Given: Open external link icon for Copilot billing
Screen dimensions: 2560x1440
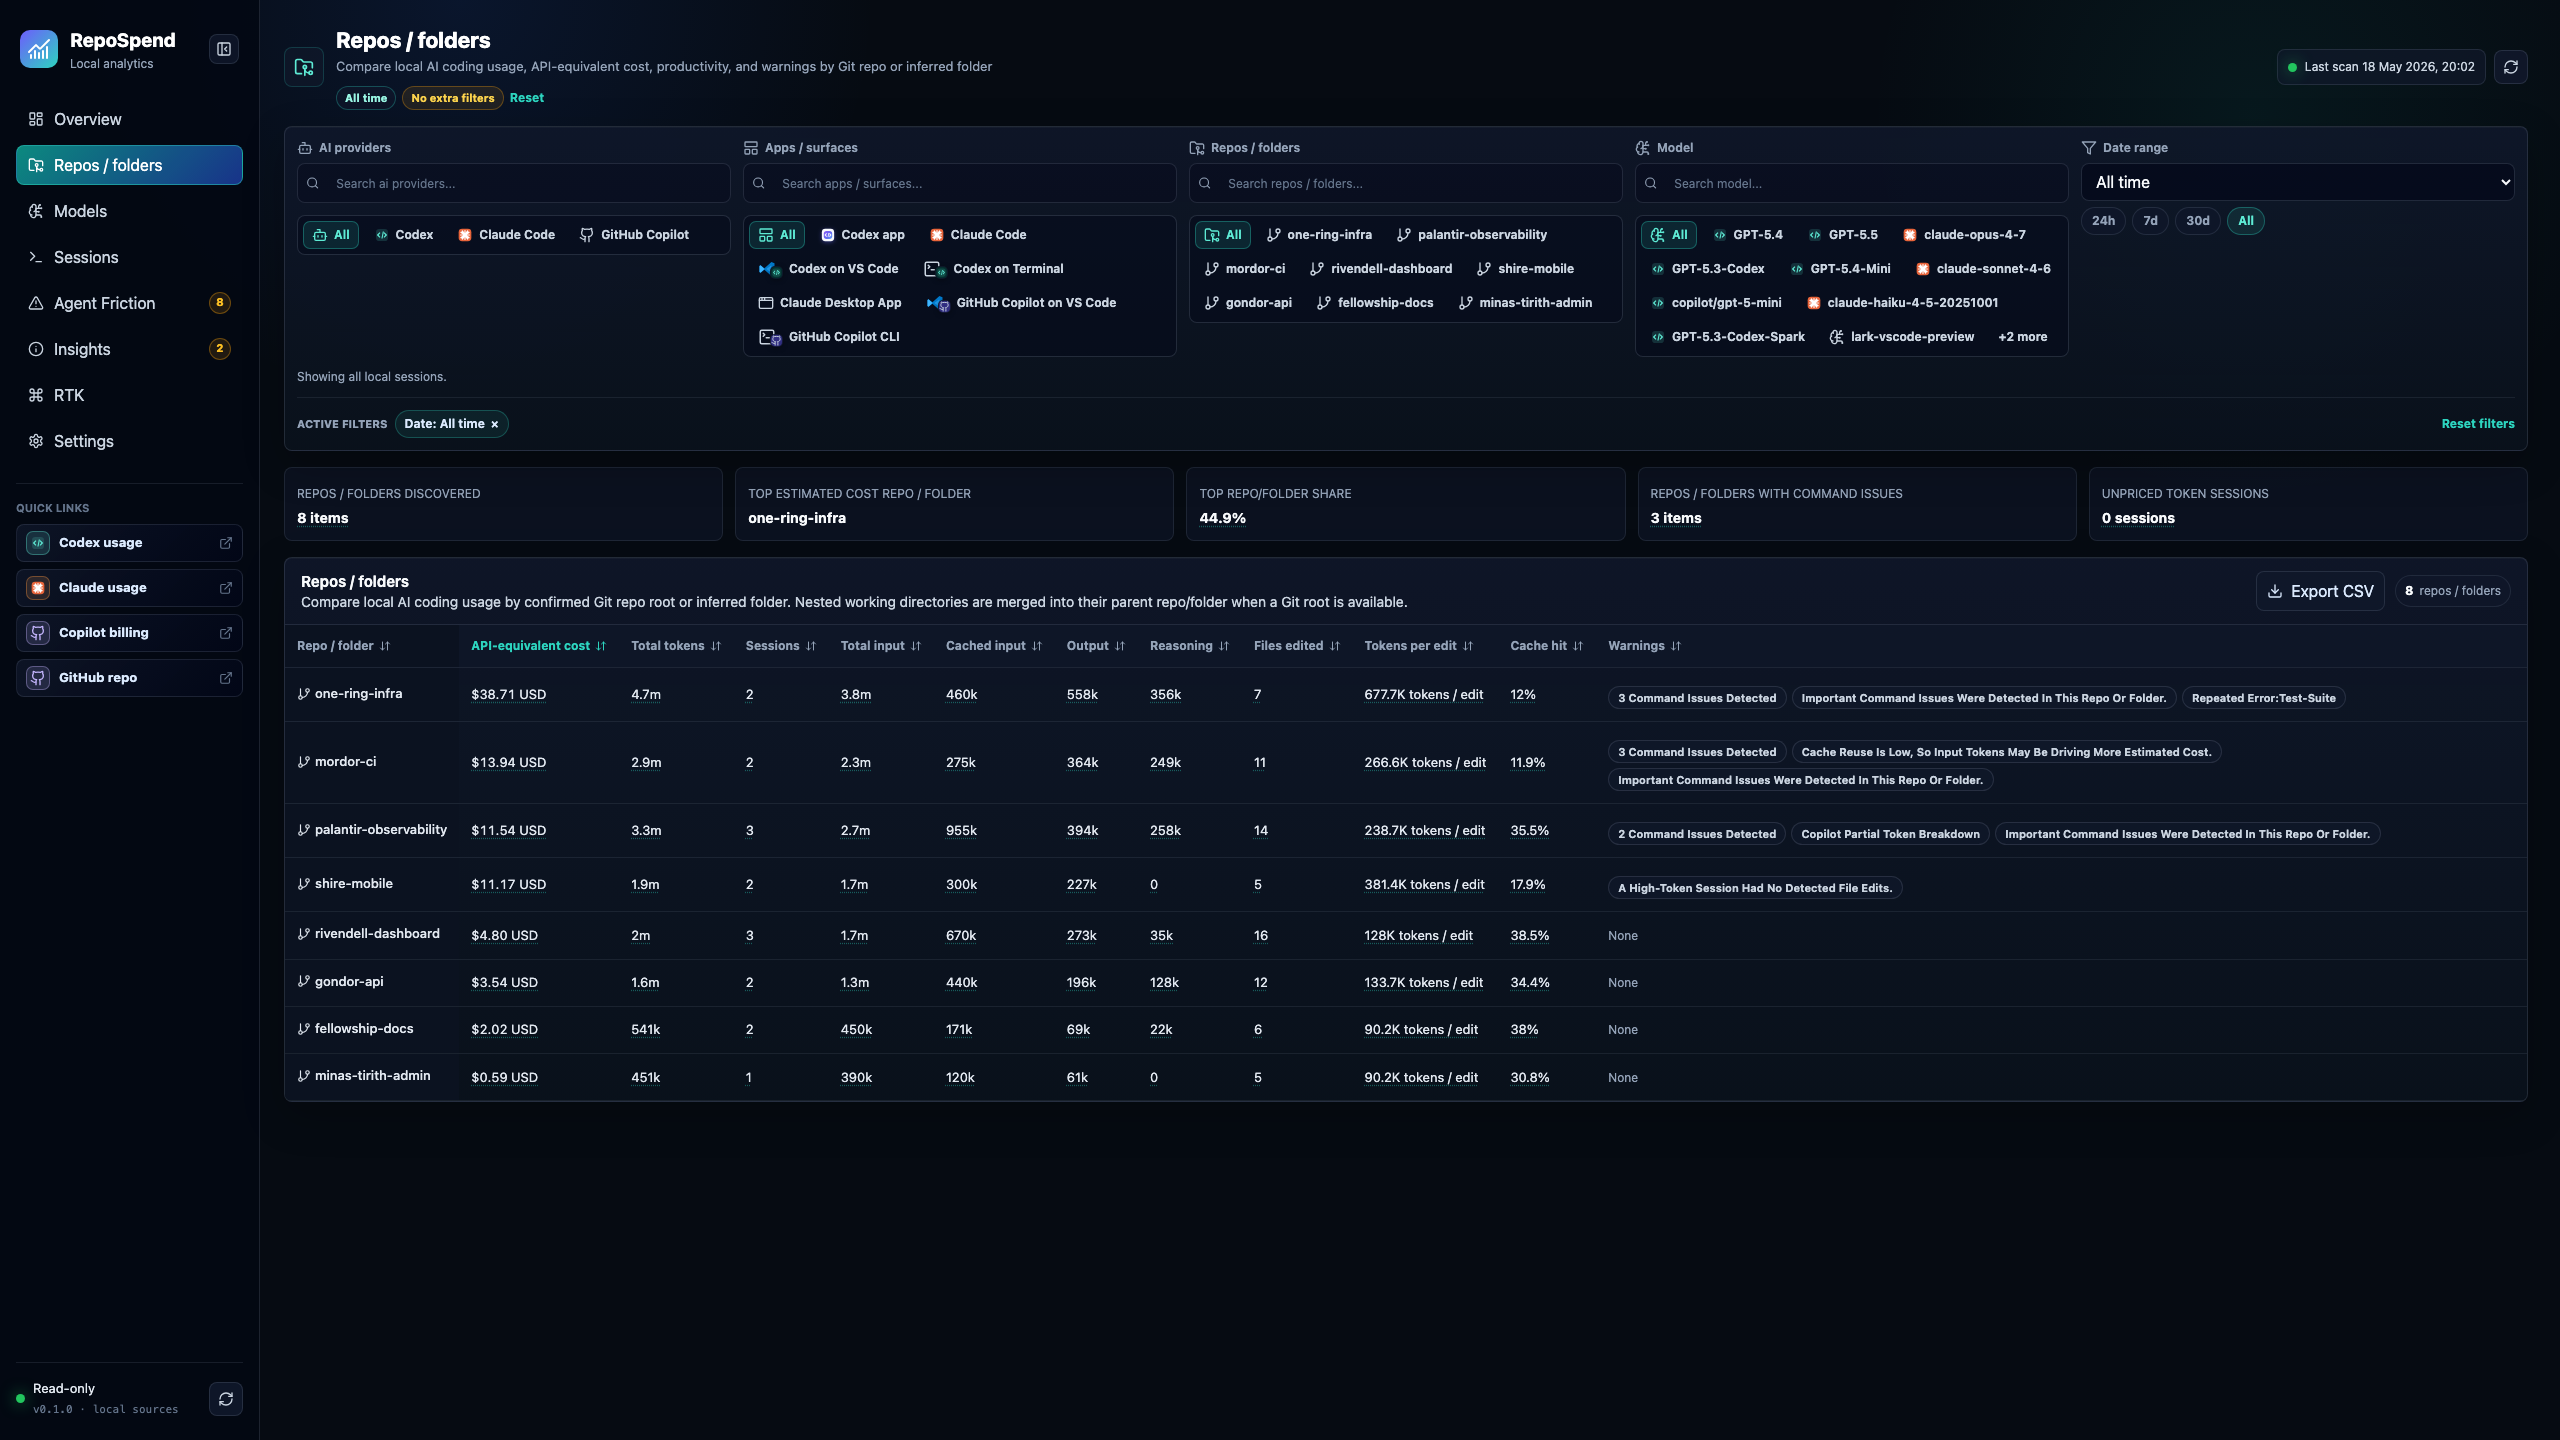Looking at the screenshot, I should pyautogui.click(x=226, y=633).
